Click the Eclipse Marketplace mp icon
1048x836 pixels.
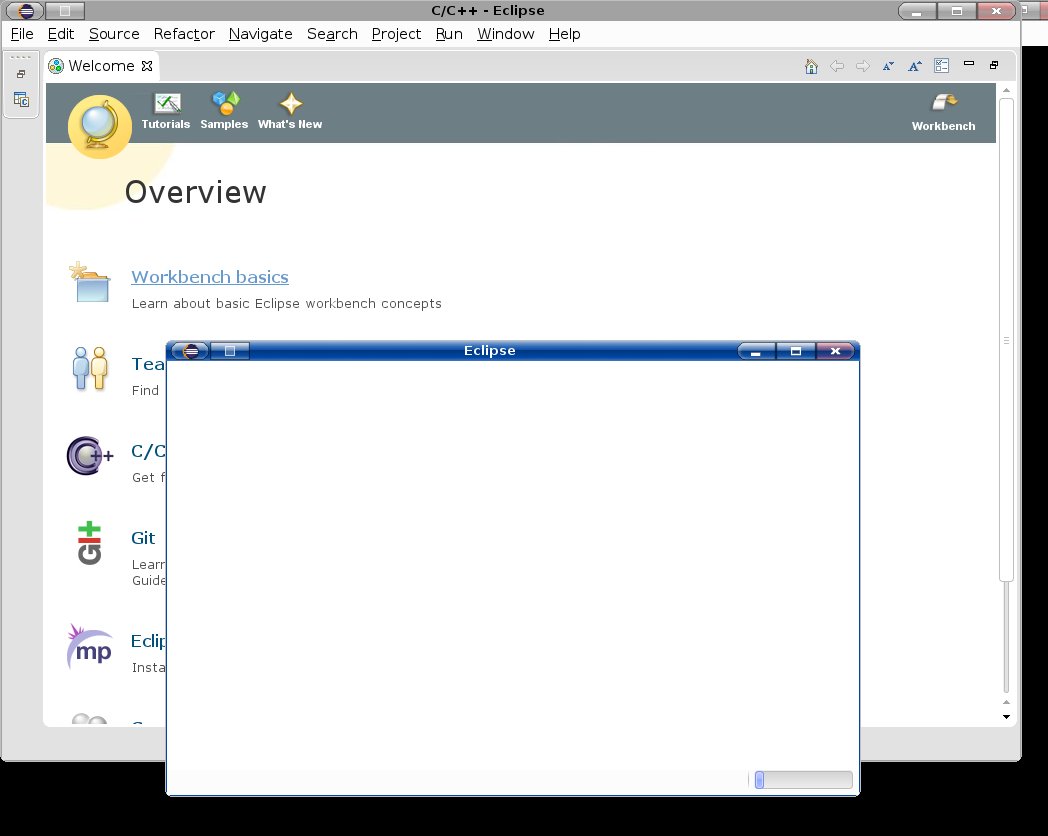pyautogui.click(x=90, y=647)
